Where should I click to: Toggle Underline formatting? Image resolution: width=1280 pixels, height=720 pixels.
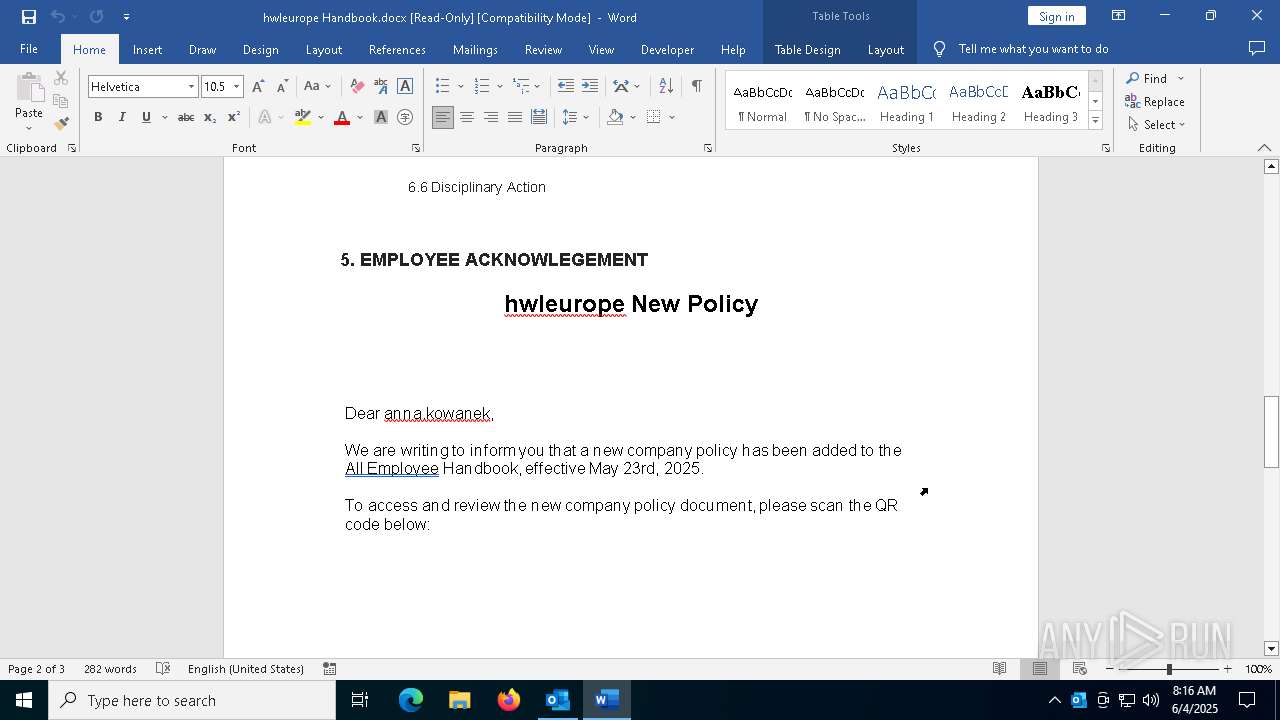point(146,117)
